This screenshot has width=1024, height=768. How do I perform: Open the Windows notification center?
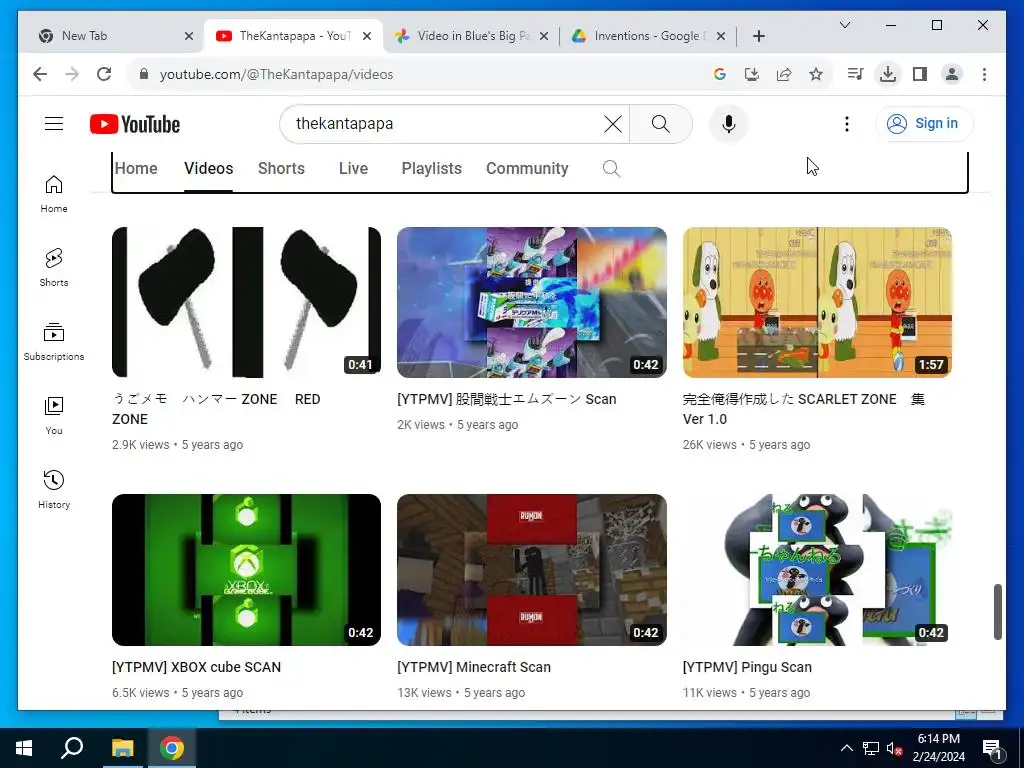[991, 748]
